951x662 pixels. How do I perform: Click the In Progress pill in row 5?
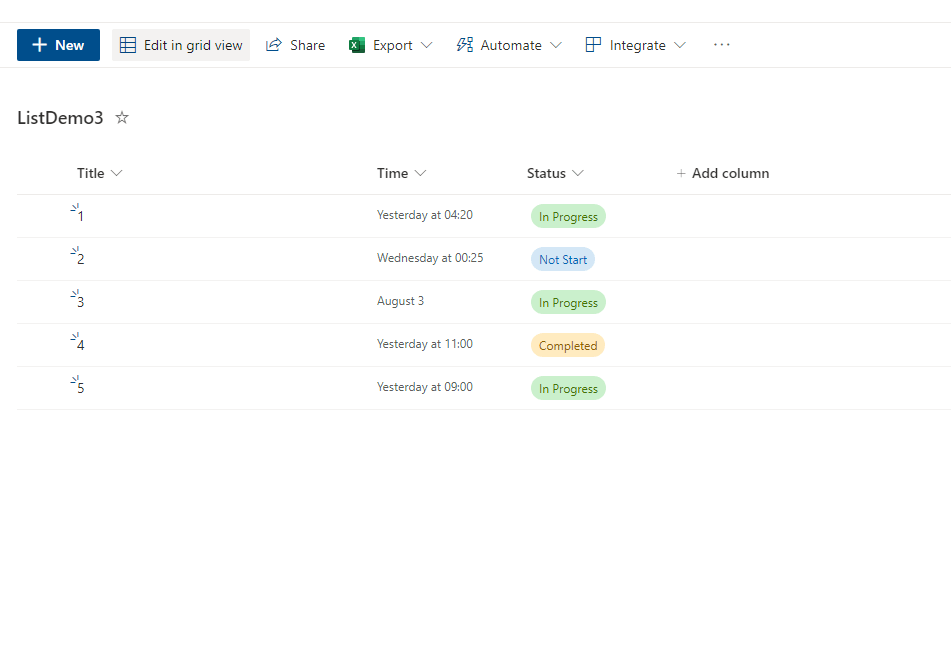568,389
